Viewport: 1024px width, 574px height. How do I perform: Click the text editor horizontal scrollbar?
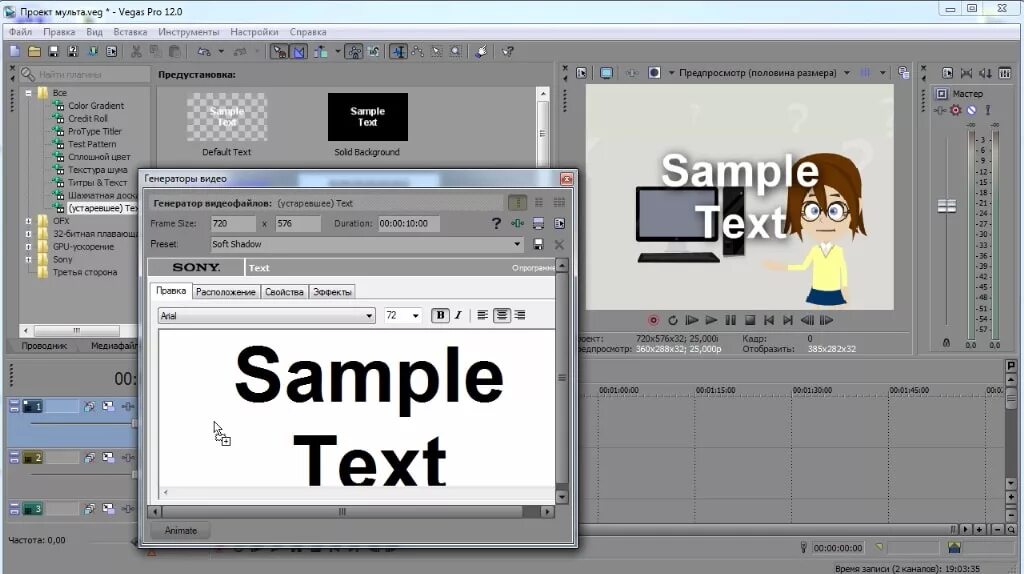click(x=351, y=511)
